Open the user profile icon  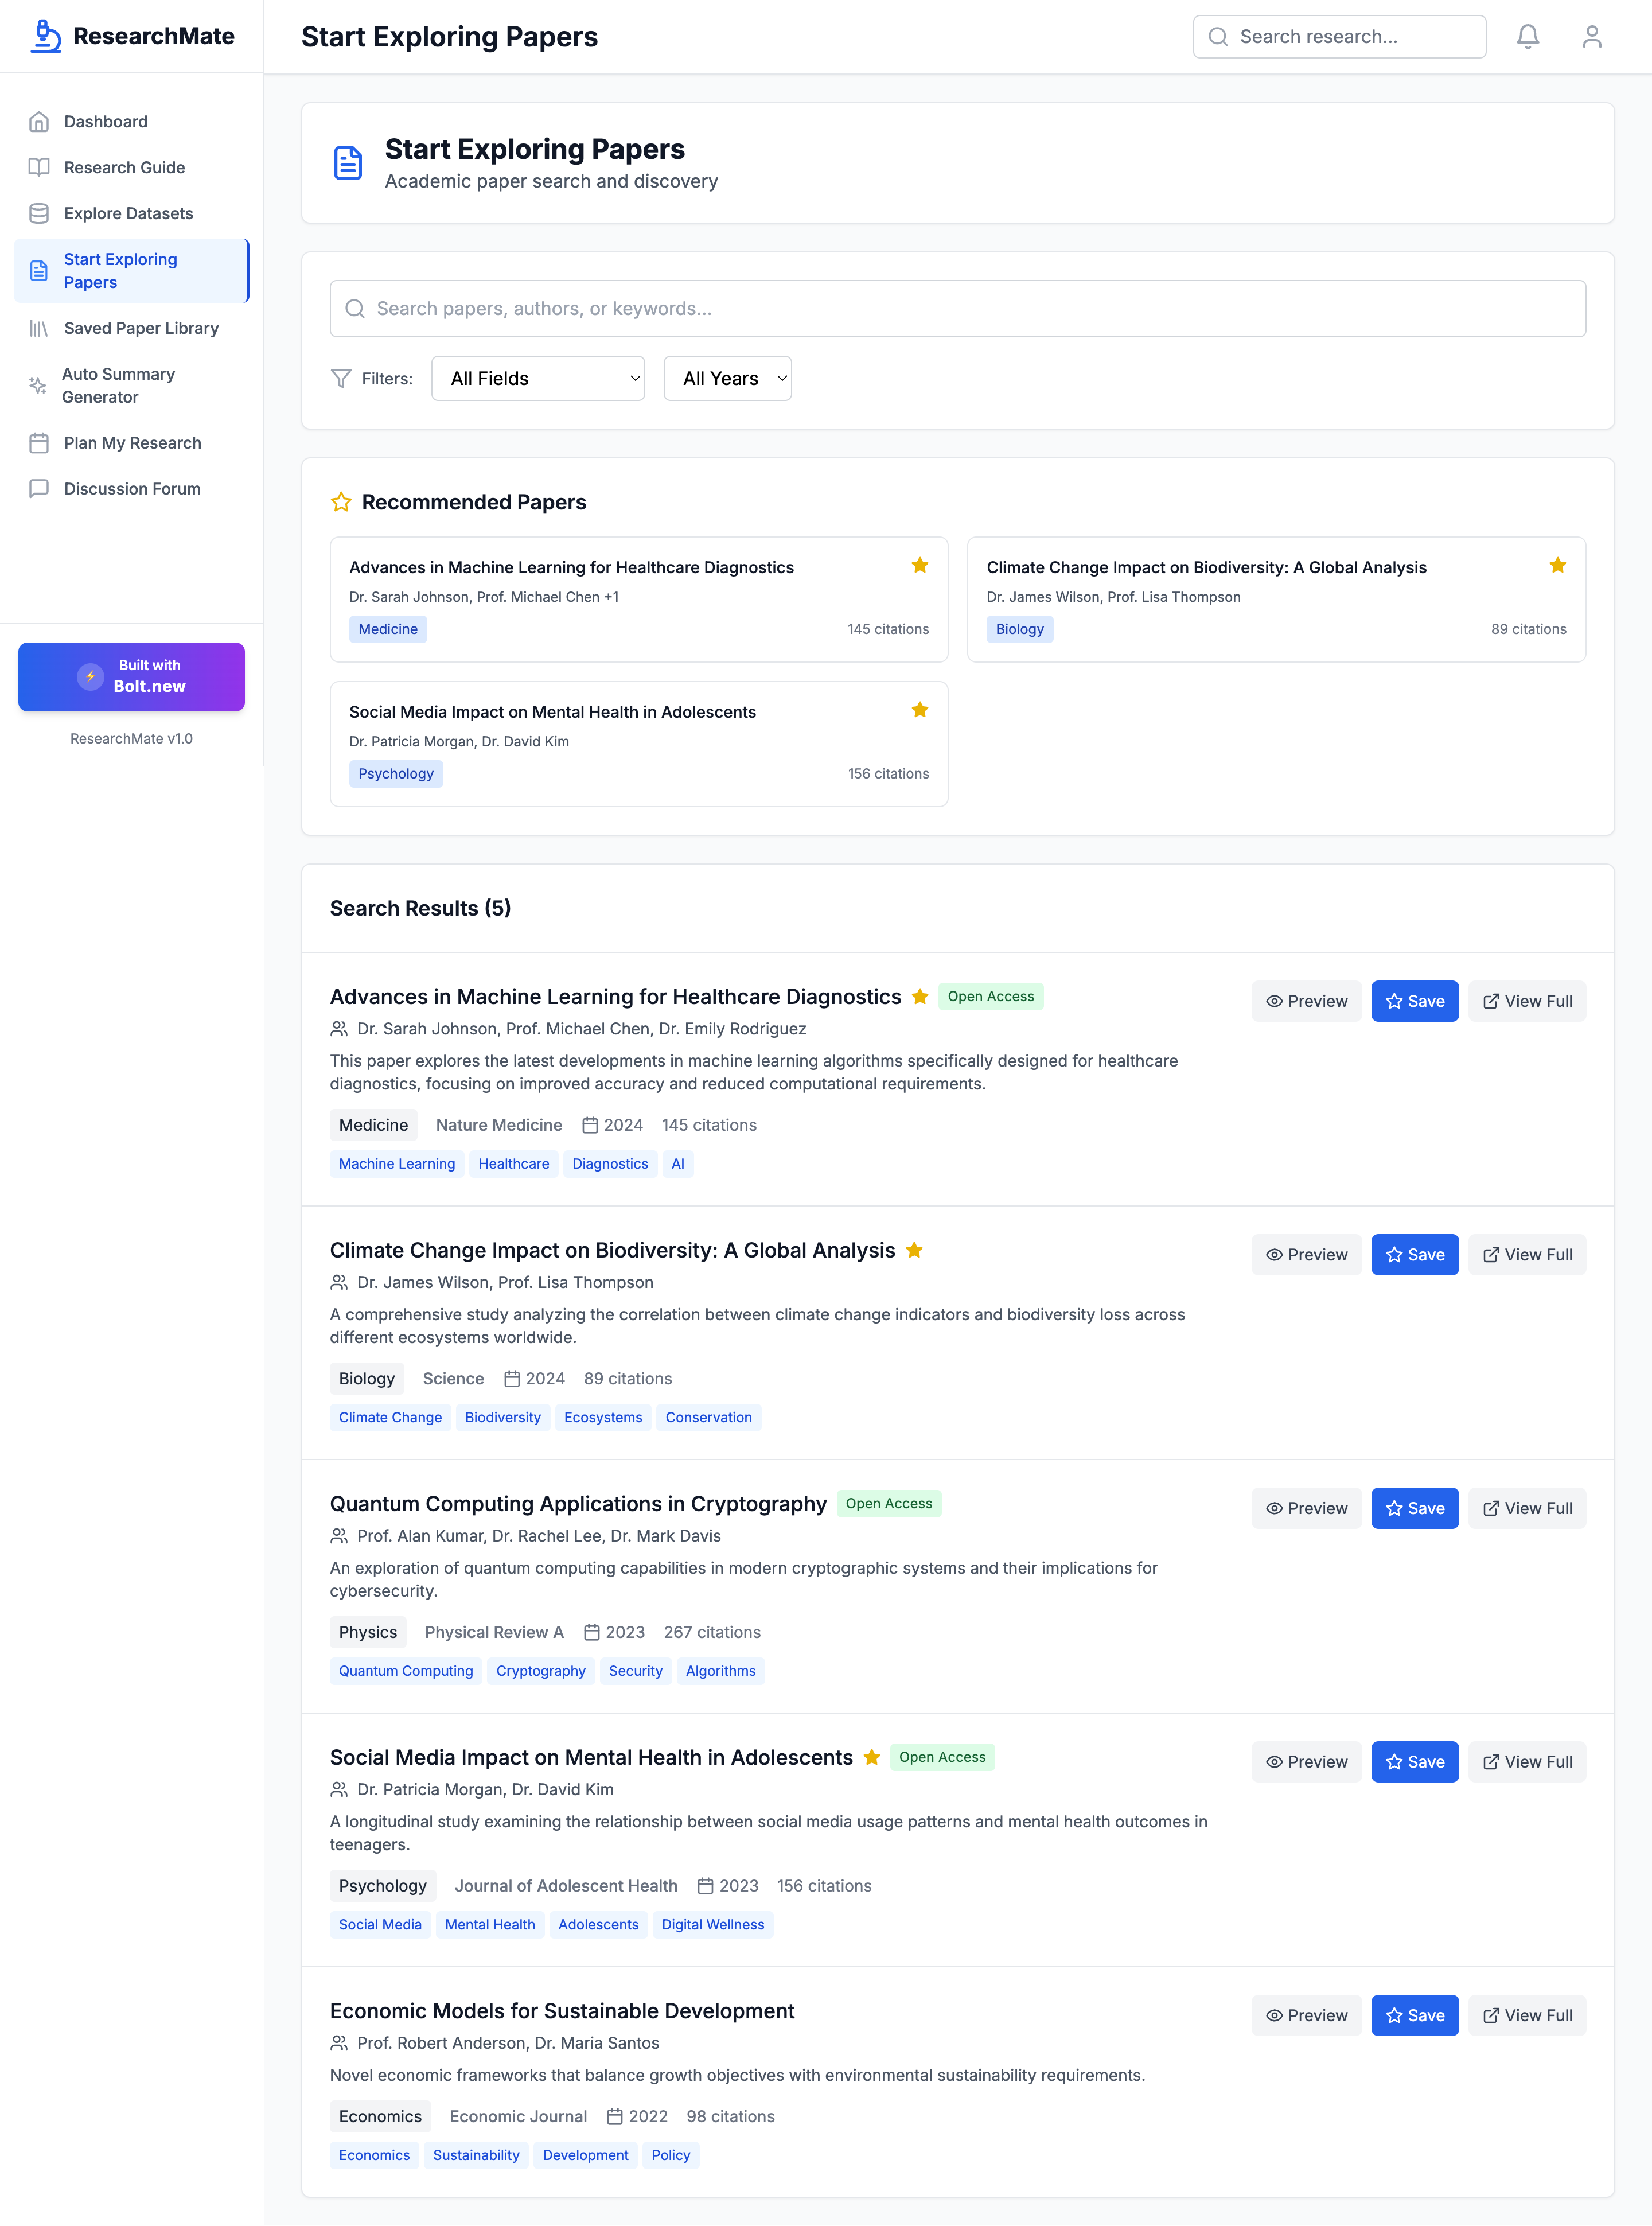(x=1591, y=37)
